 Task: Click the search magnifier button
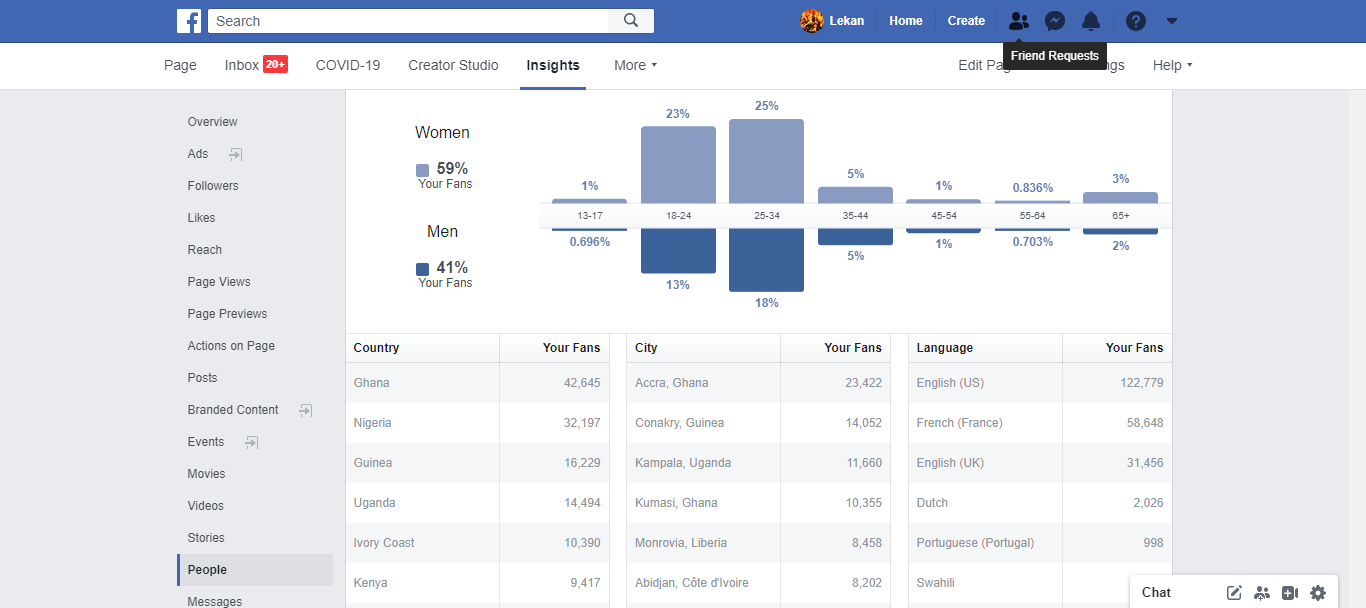631,21
